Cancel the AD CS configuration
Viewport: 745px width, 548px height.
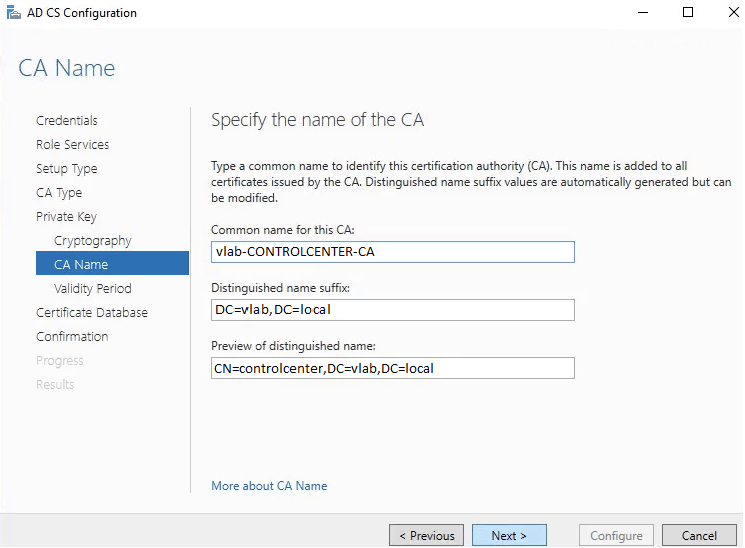click(699, 536)
